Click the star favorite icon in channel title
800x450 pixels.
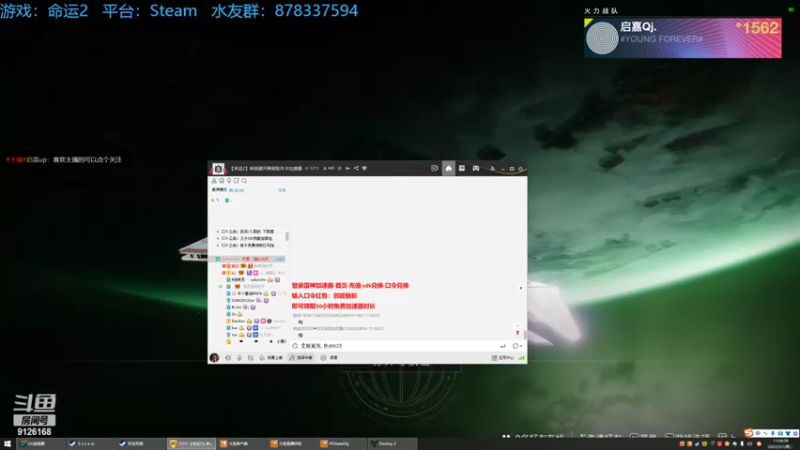click(x=339, y=168)
